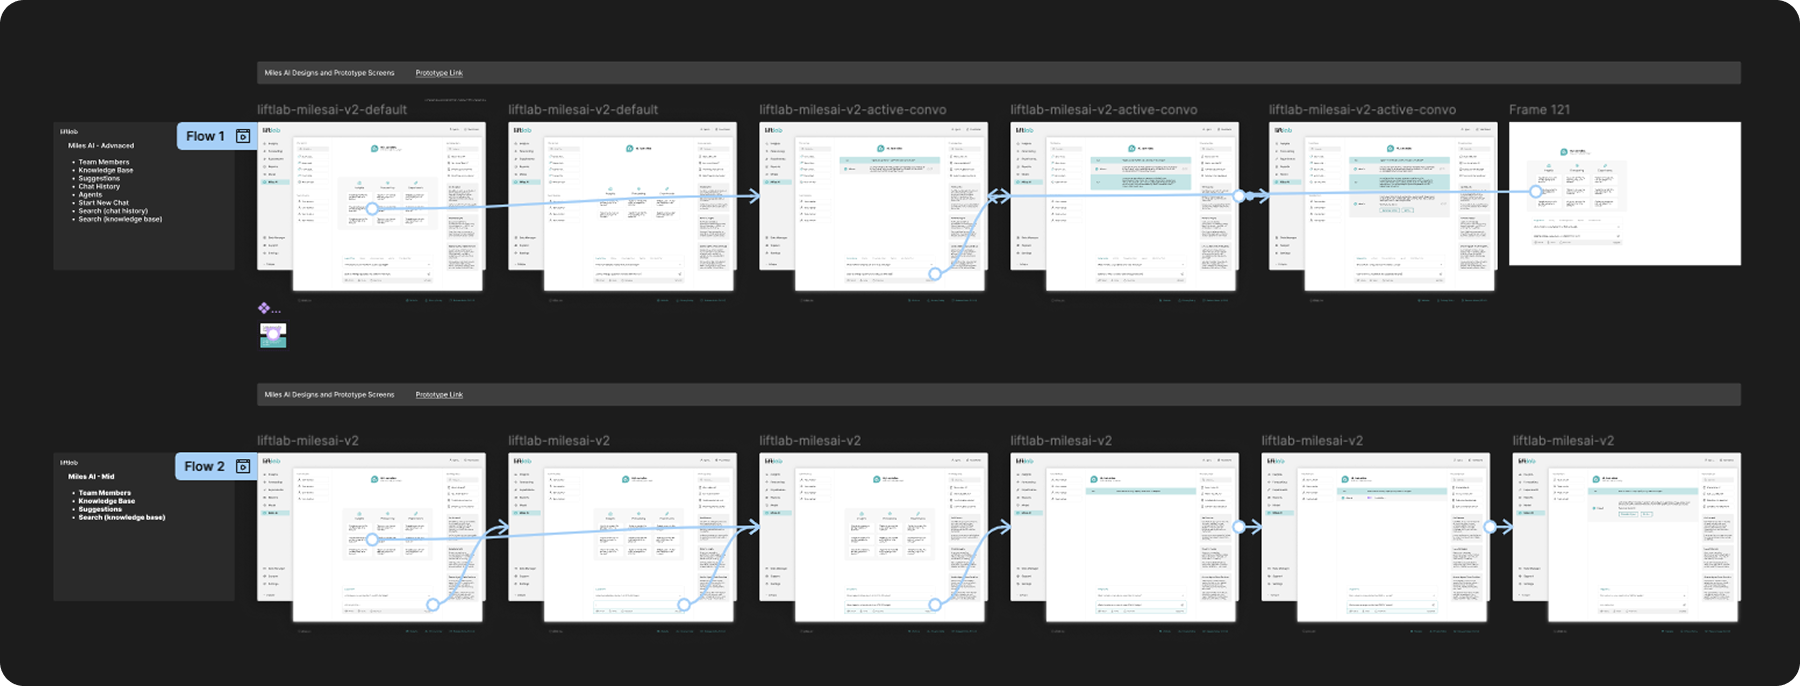The height and width of the screenshot is (686, 1800).
Task: Click the lower connection node in first Flow 2 frame
Action: pyautogui.click(x=433, y=604)
